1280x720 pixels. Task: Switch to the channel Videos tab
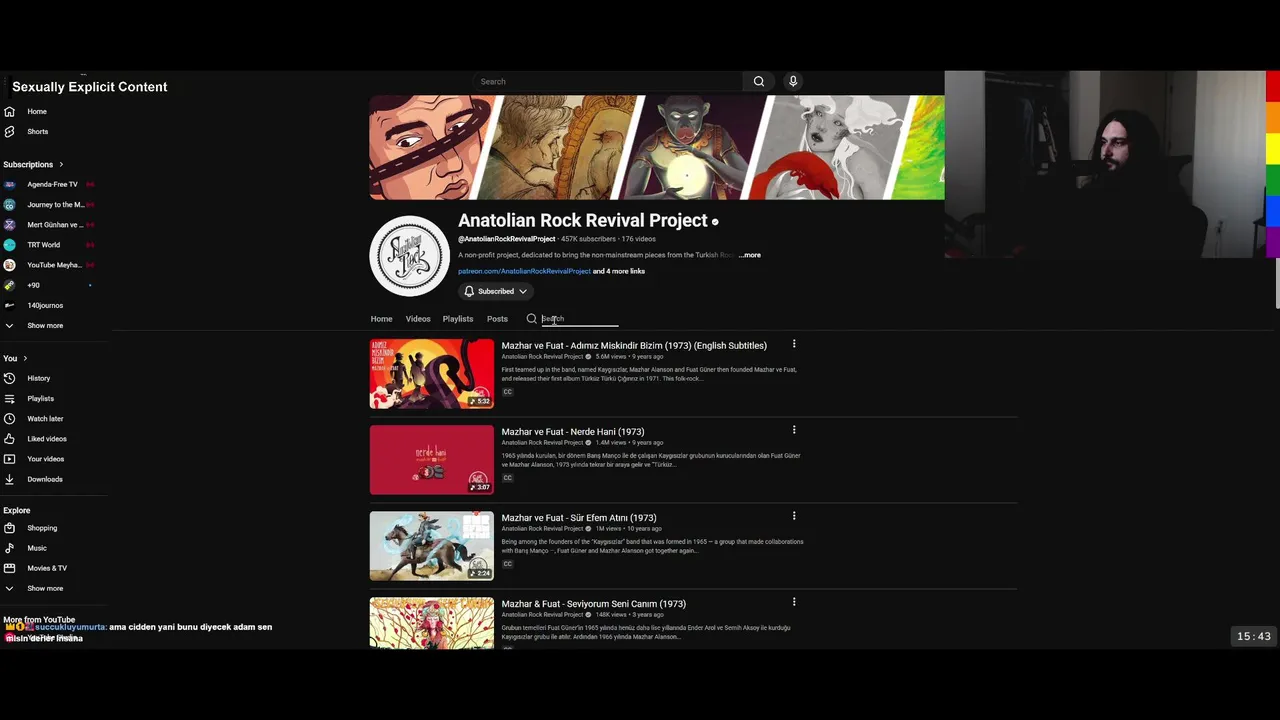(x=418, y=319)
